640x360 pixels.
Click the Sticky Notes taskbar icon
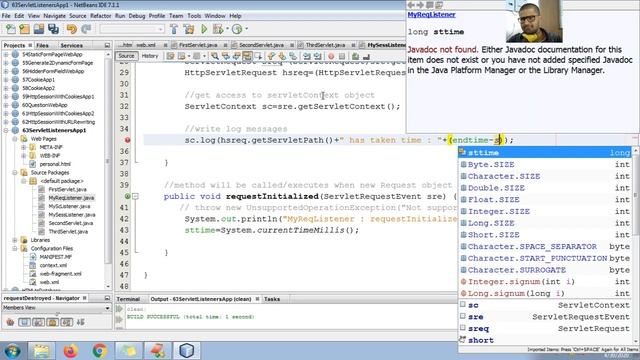tap(129, 351)
